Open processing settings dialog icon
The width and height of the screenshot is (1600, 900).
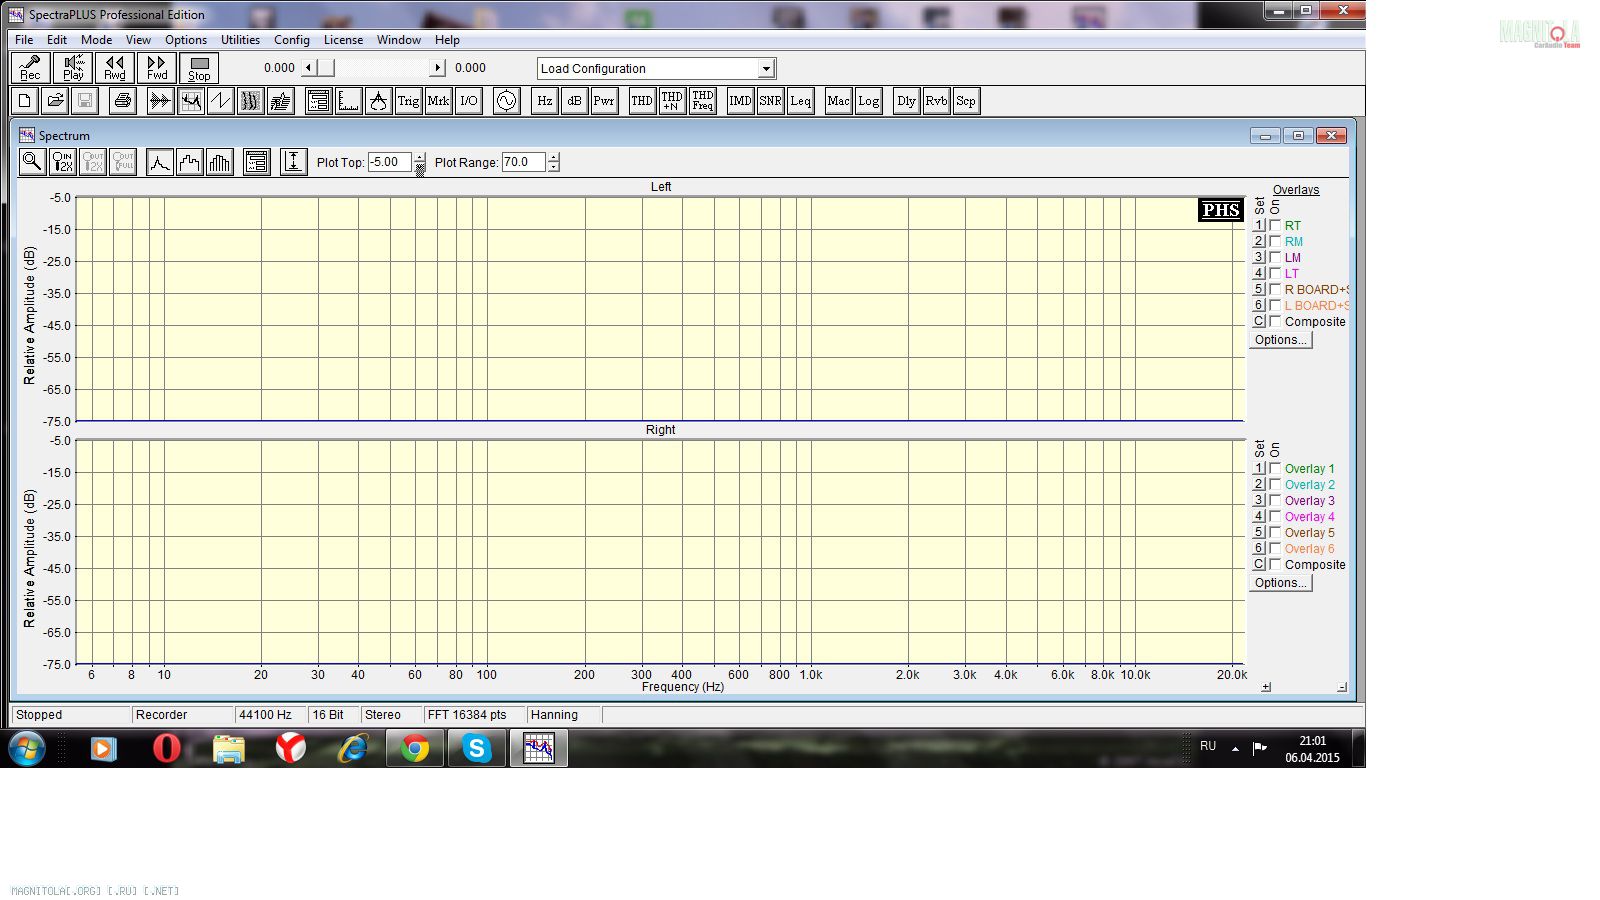click(318, 101)
